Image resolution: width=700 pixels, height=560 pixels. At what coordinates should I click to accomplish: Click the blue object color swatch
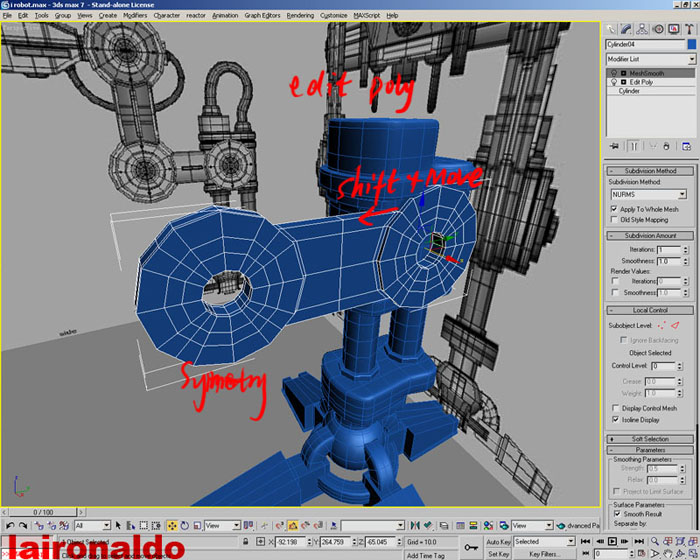pos(691,45)
